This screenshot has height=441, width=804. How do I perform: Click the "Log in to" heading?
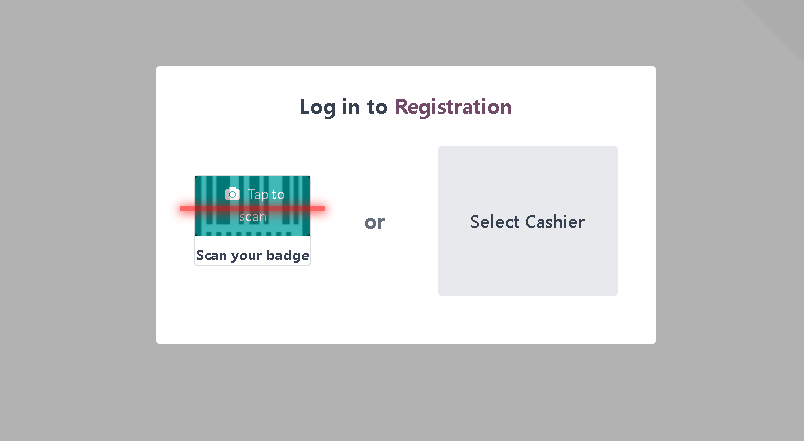tap(343, 107)
